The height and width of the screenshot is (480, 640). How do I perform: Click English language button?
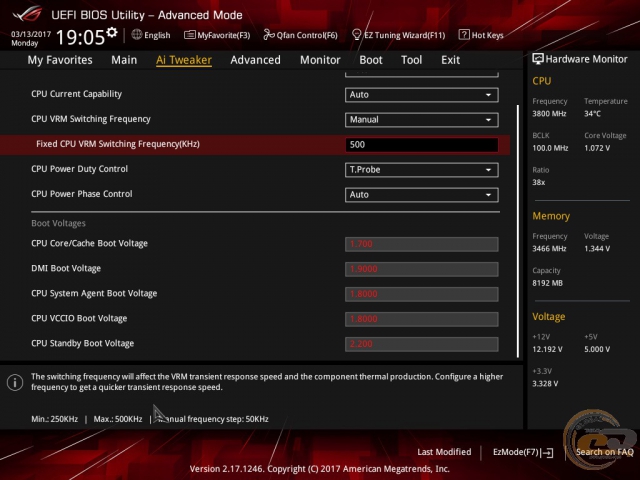tap(151, 35)
